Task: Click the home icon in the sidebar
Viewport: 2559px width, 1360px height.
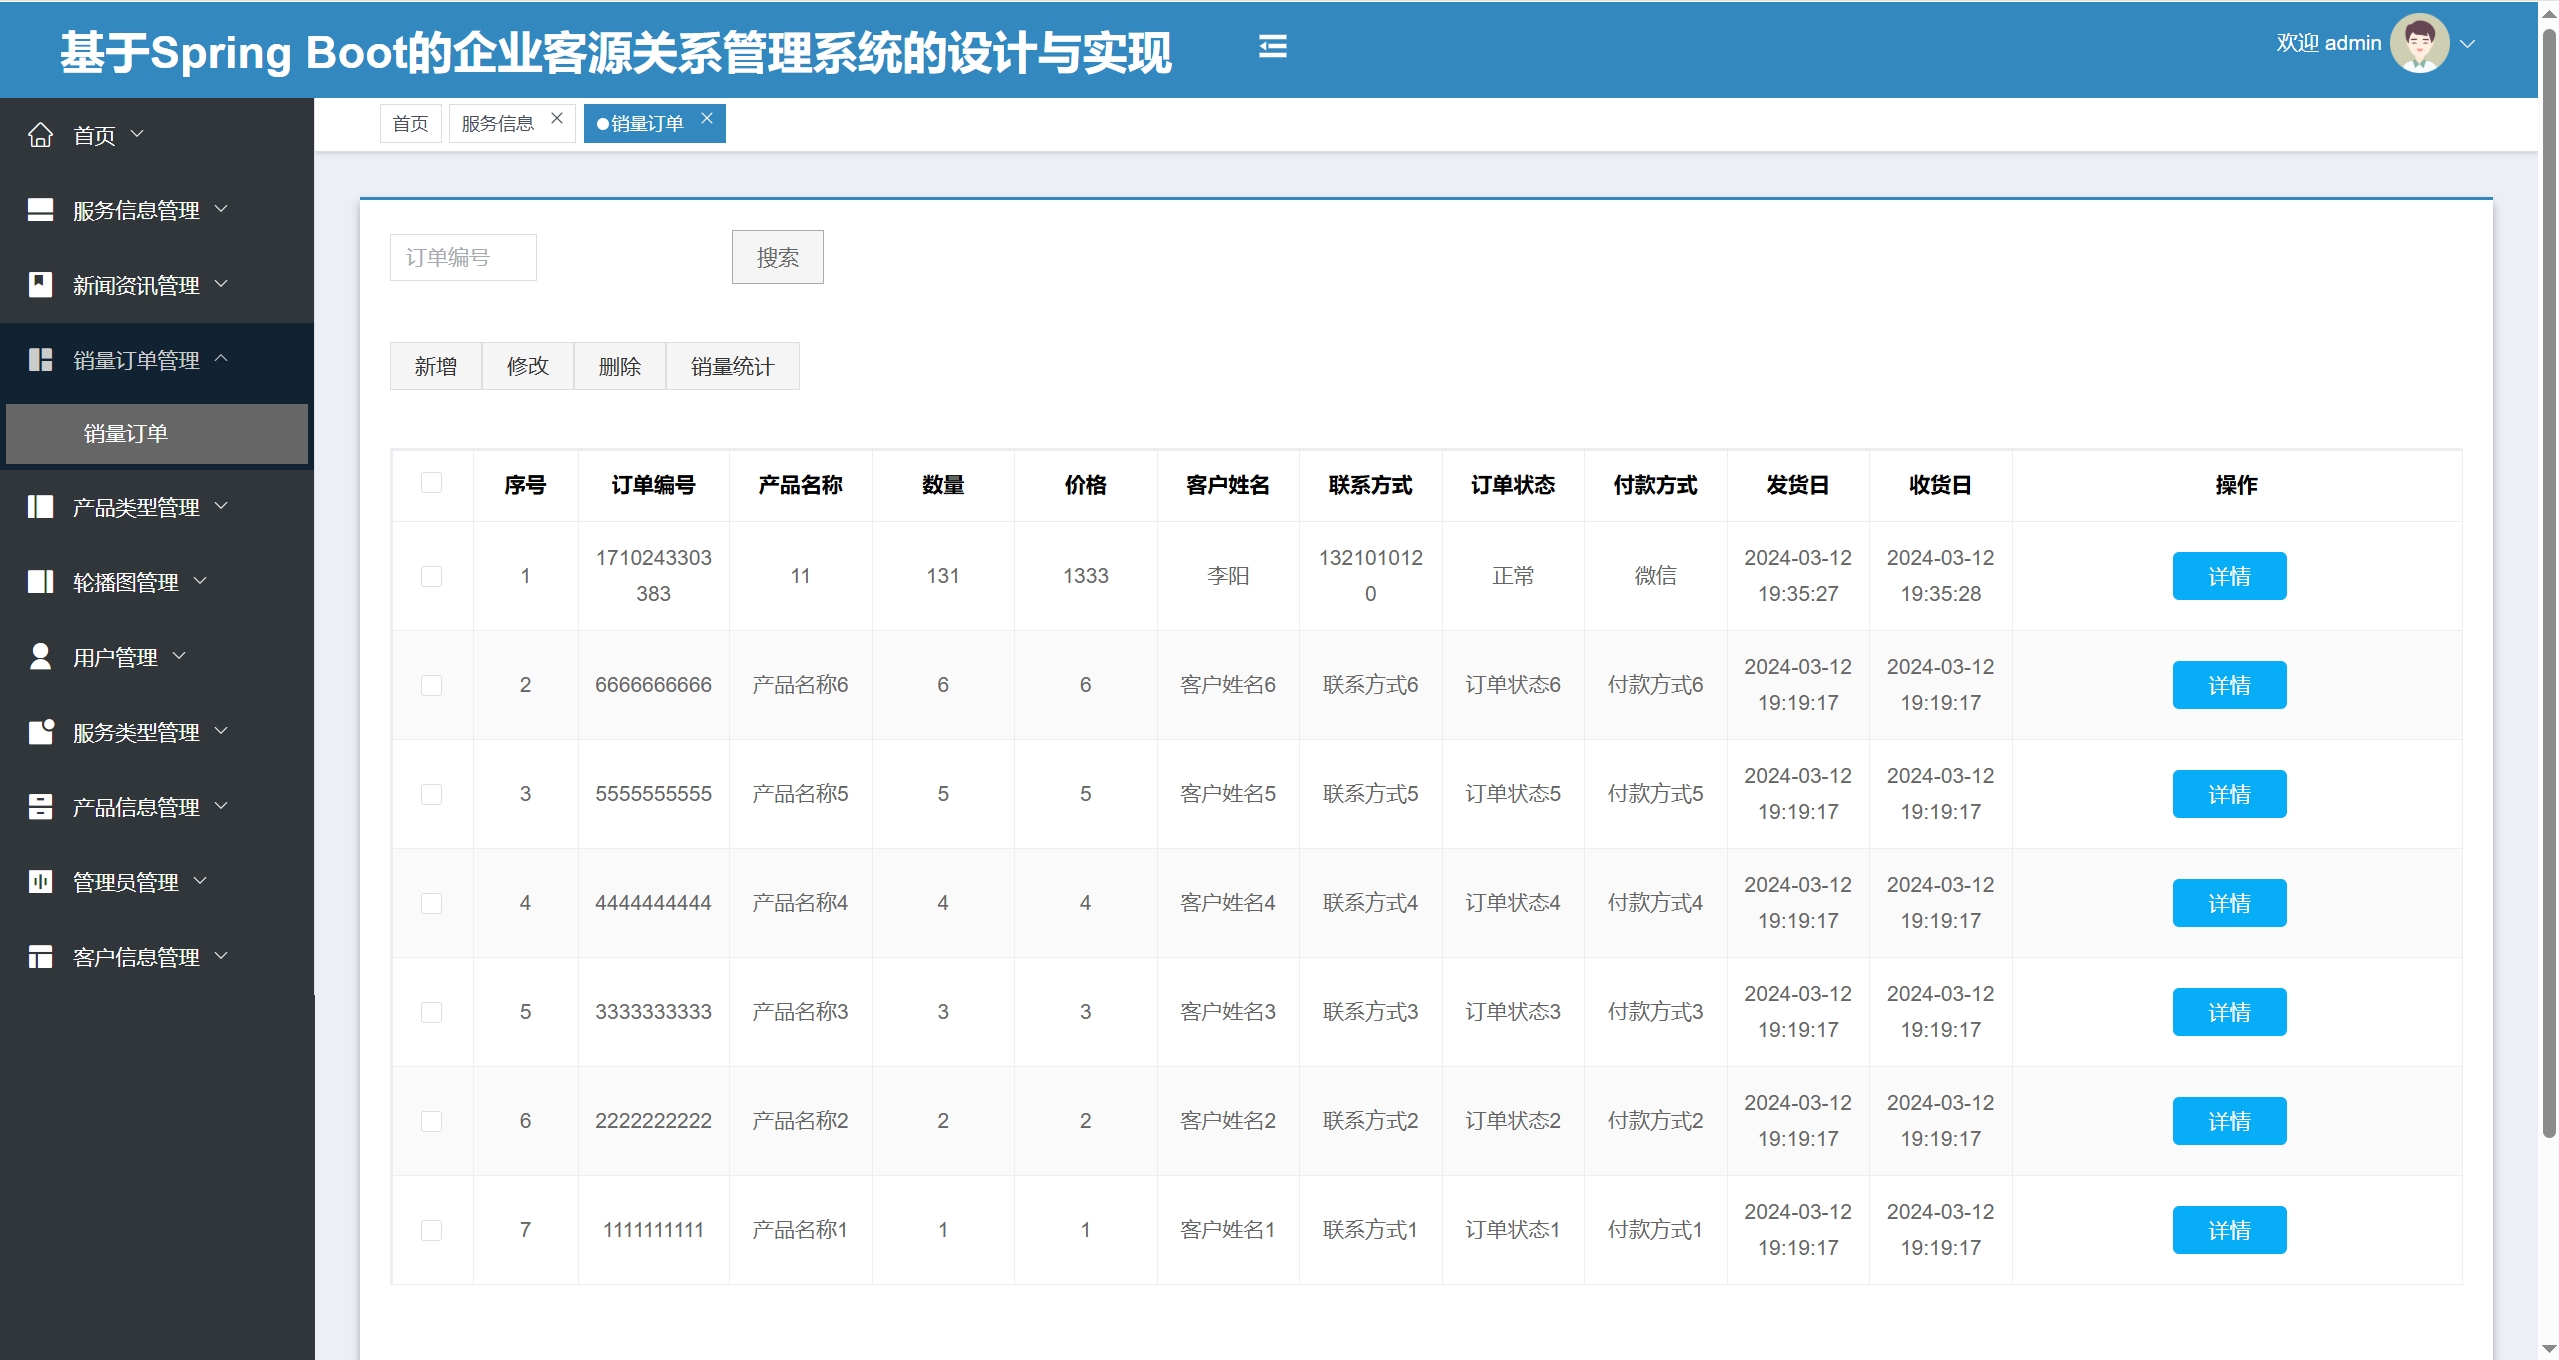Action: pyautogui.click(x=40, y=135)
